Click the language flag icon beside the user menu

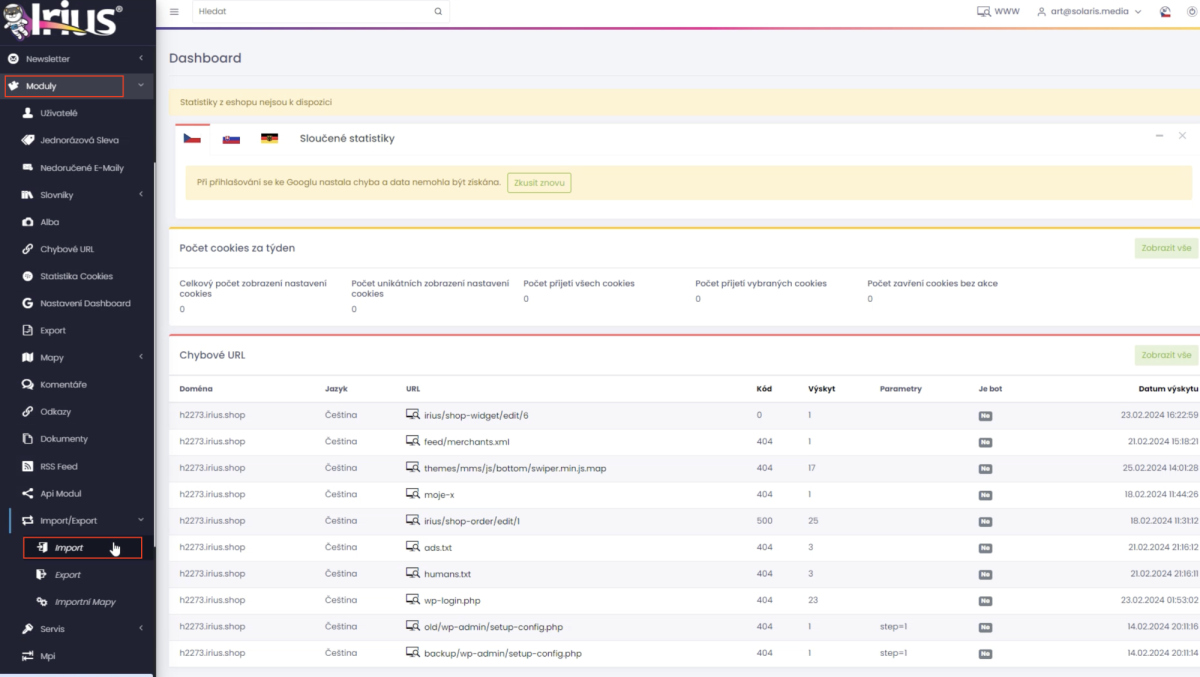(1165, 12)
